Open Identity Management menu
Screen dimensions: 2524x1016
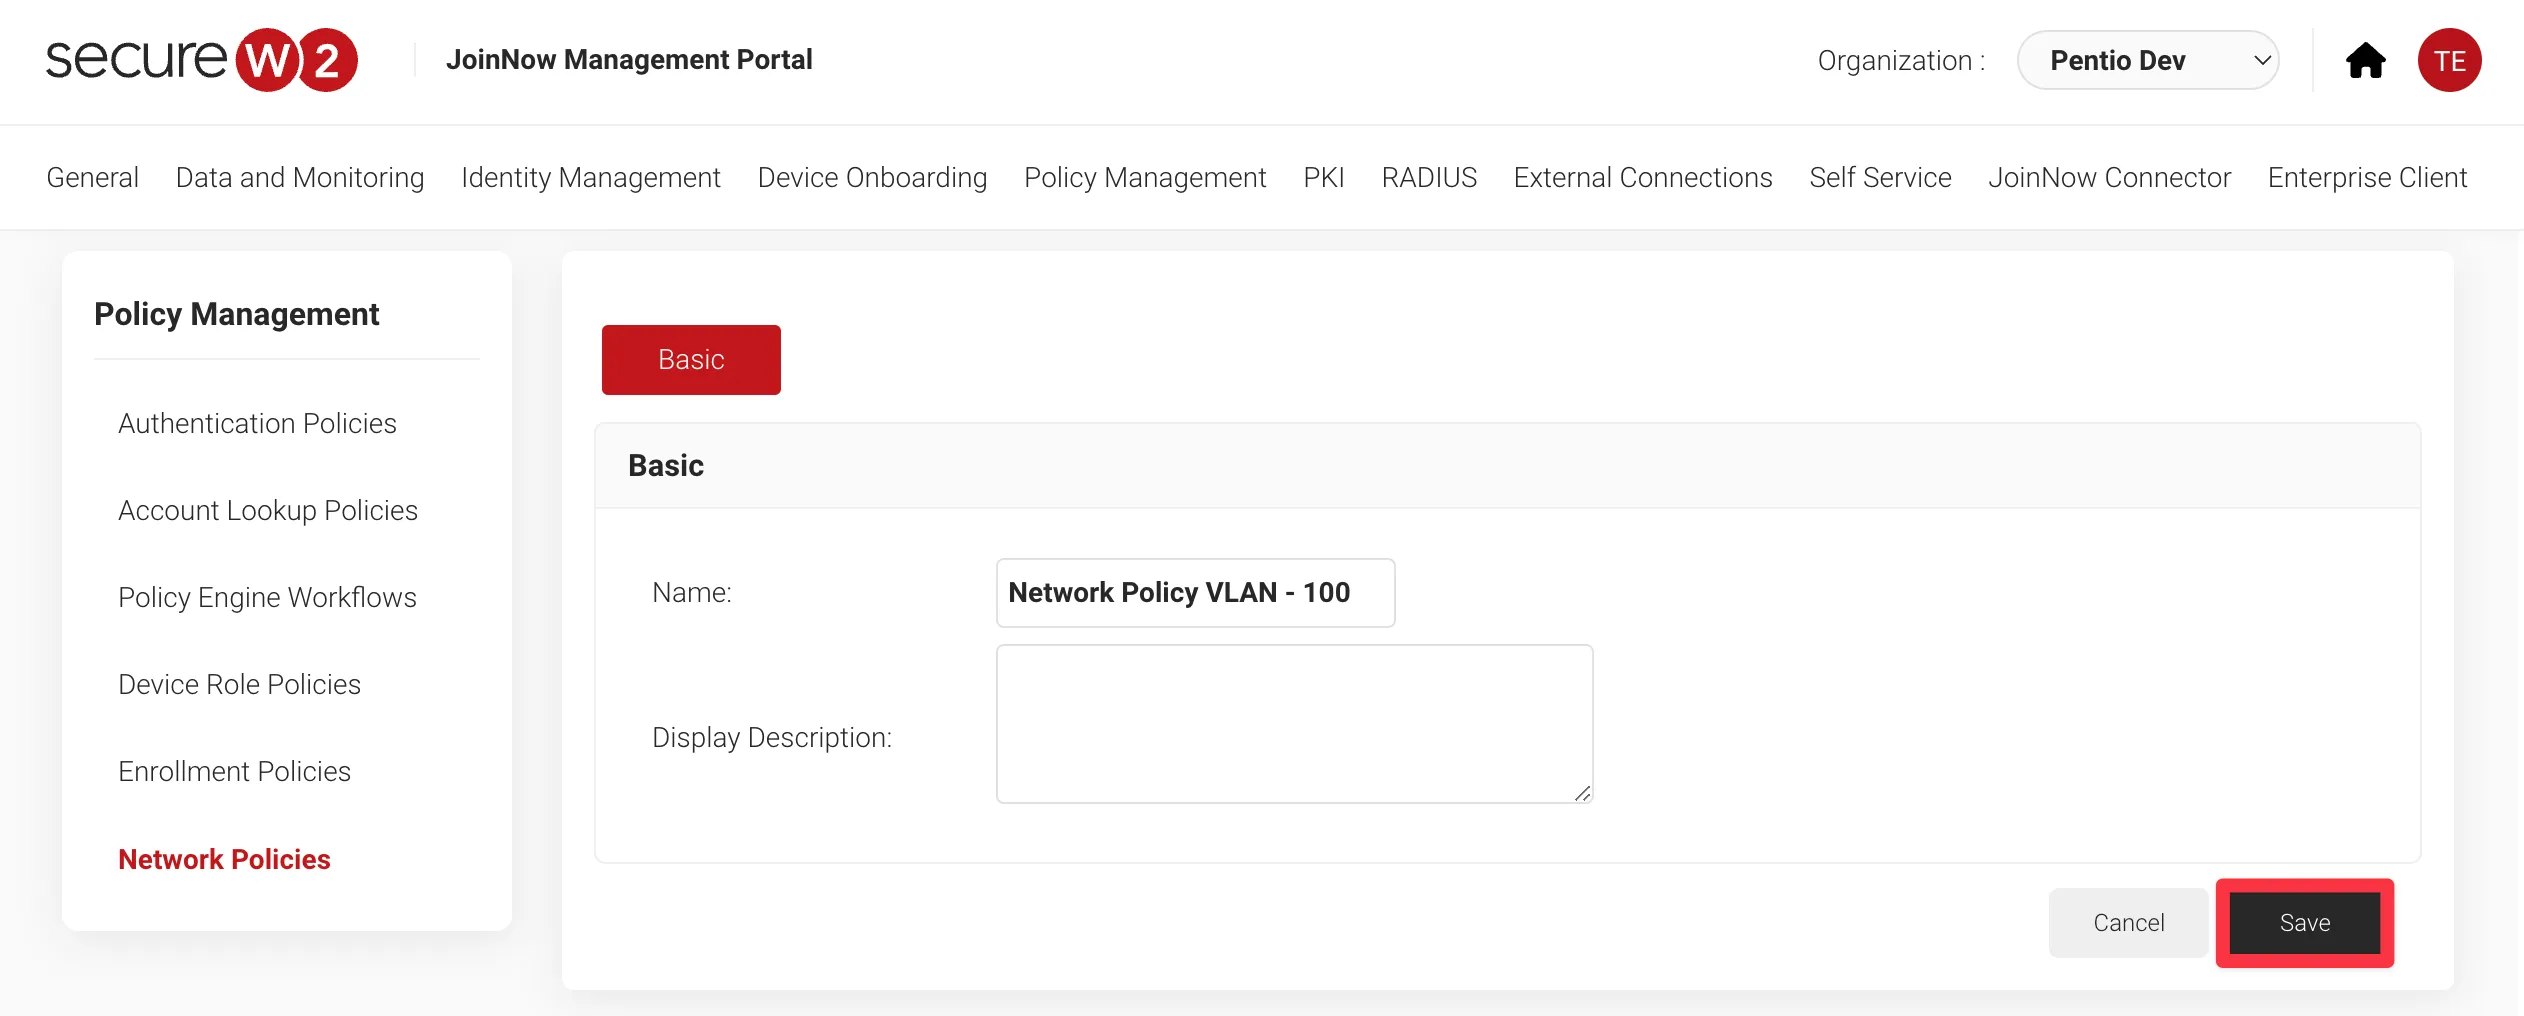(591, 177)
